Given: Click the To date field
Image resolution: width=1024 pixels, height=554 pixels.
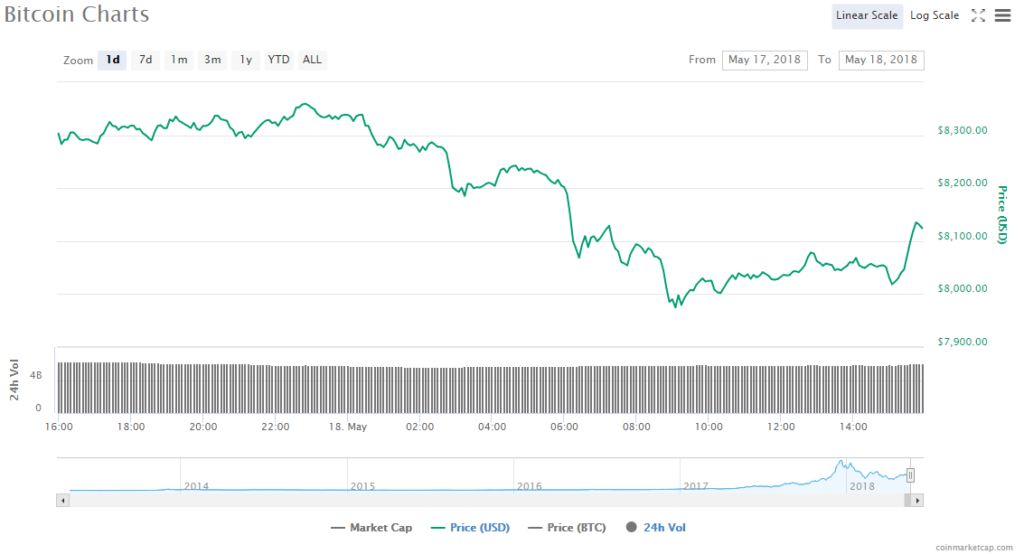Looking at the screenshot, I should (881, 60).
